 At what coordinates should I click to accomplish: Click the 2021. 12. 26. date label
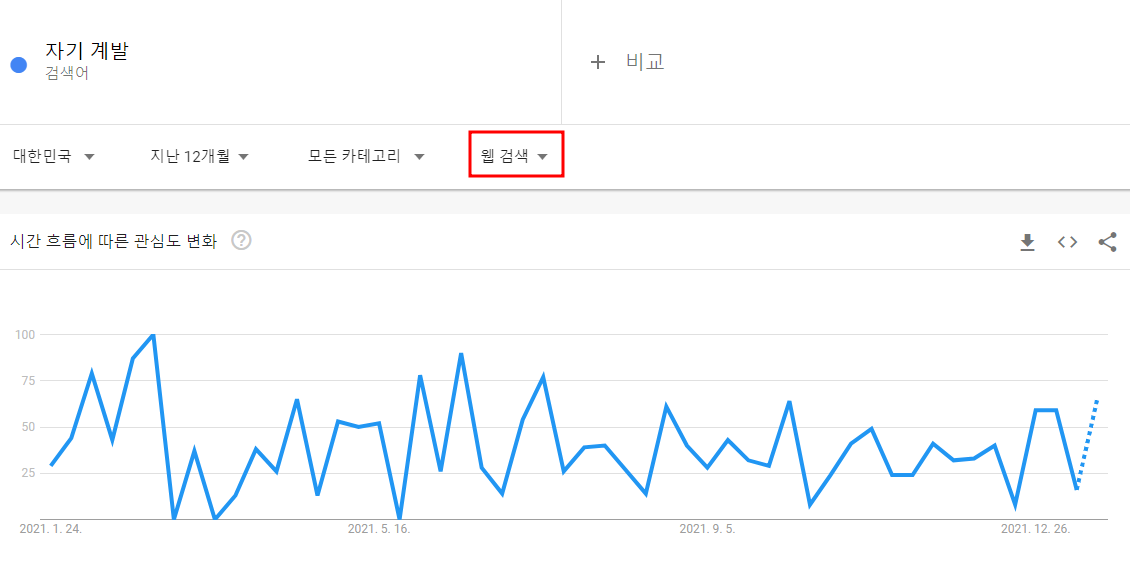pyautogui.click(x=1036, y=529)
